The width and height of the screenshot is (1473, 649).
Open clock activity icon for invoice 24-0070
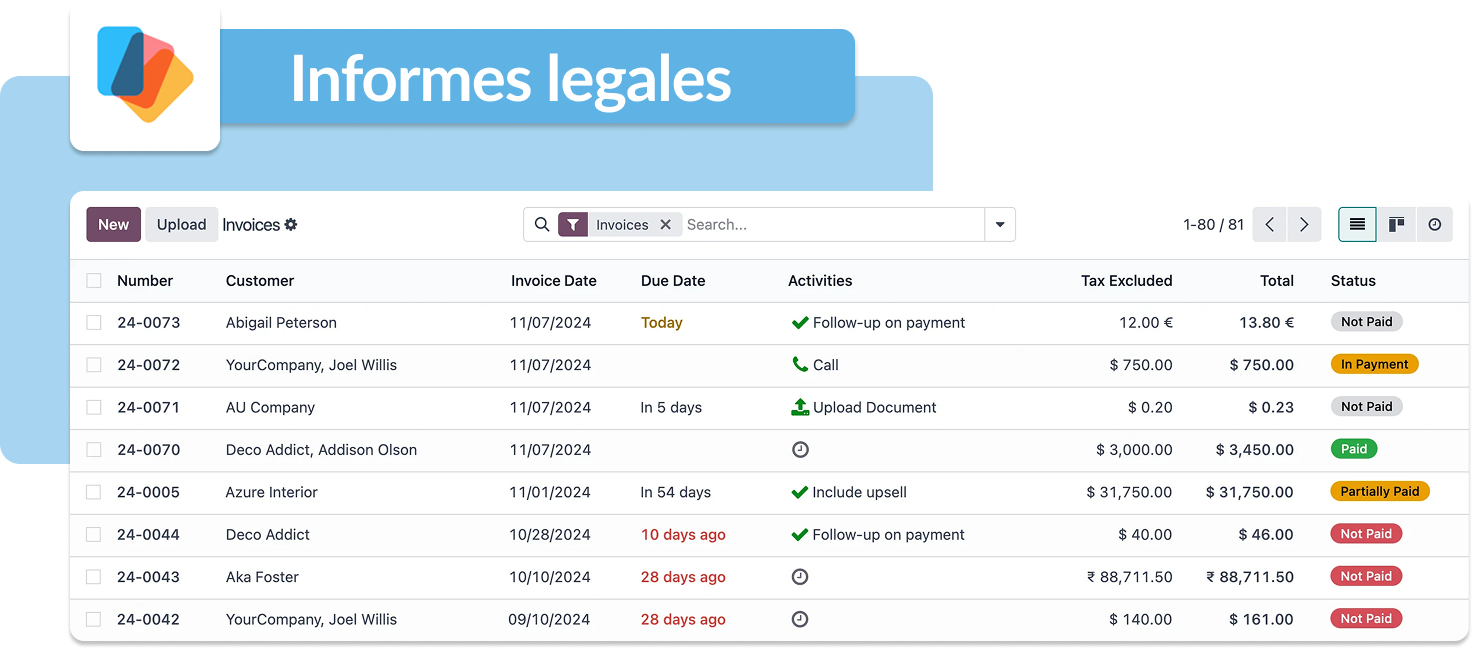click(799, 450)
